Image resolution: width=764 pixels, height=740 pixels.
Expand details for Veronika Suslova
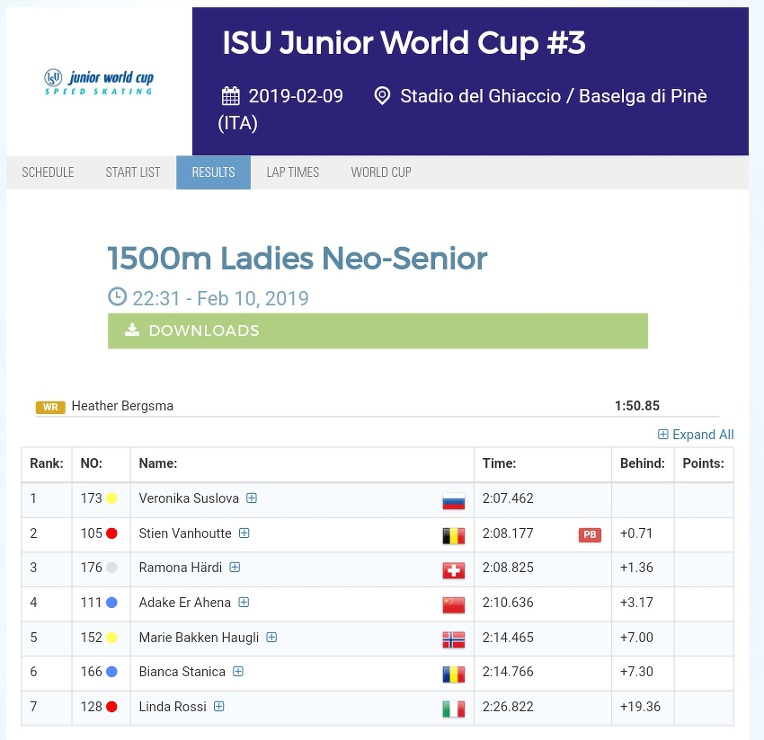[252, 498]
